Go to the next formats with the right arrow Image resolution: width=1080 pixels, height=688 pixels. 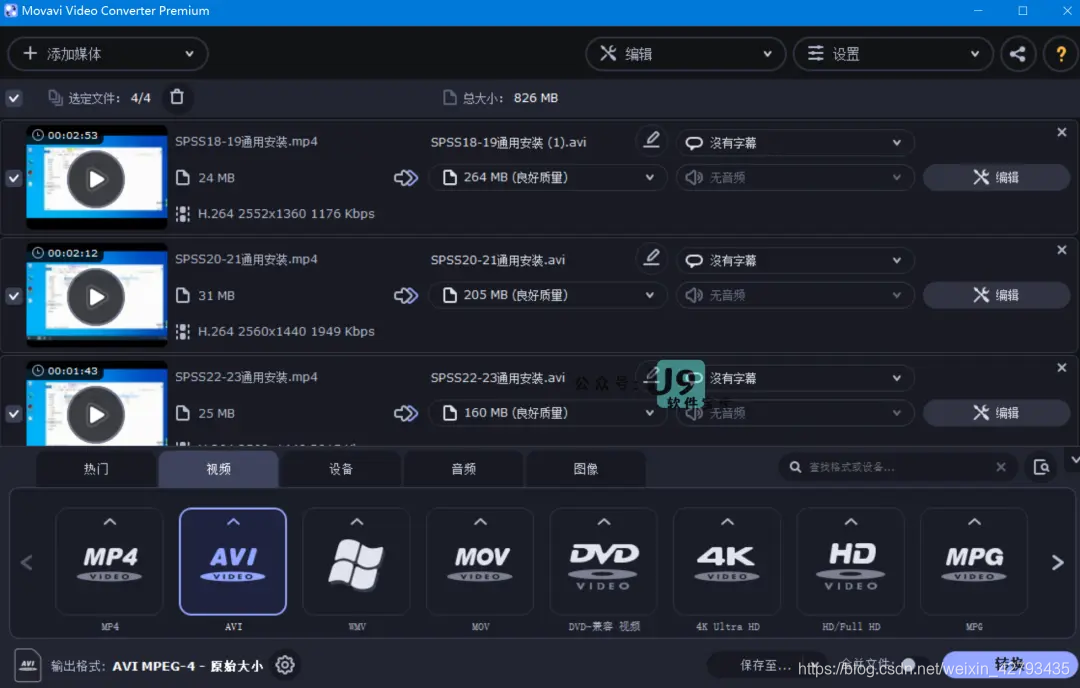(1057, 563)
